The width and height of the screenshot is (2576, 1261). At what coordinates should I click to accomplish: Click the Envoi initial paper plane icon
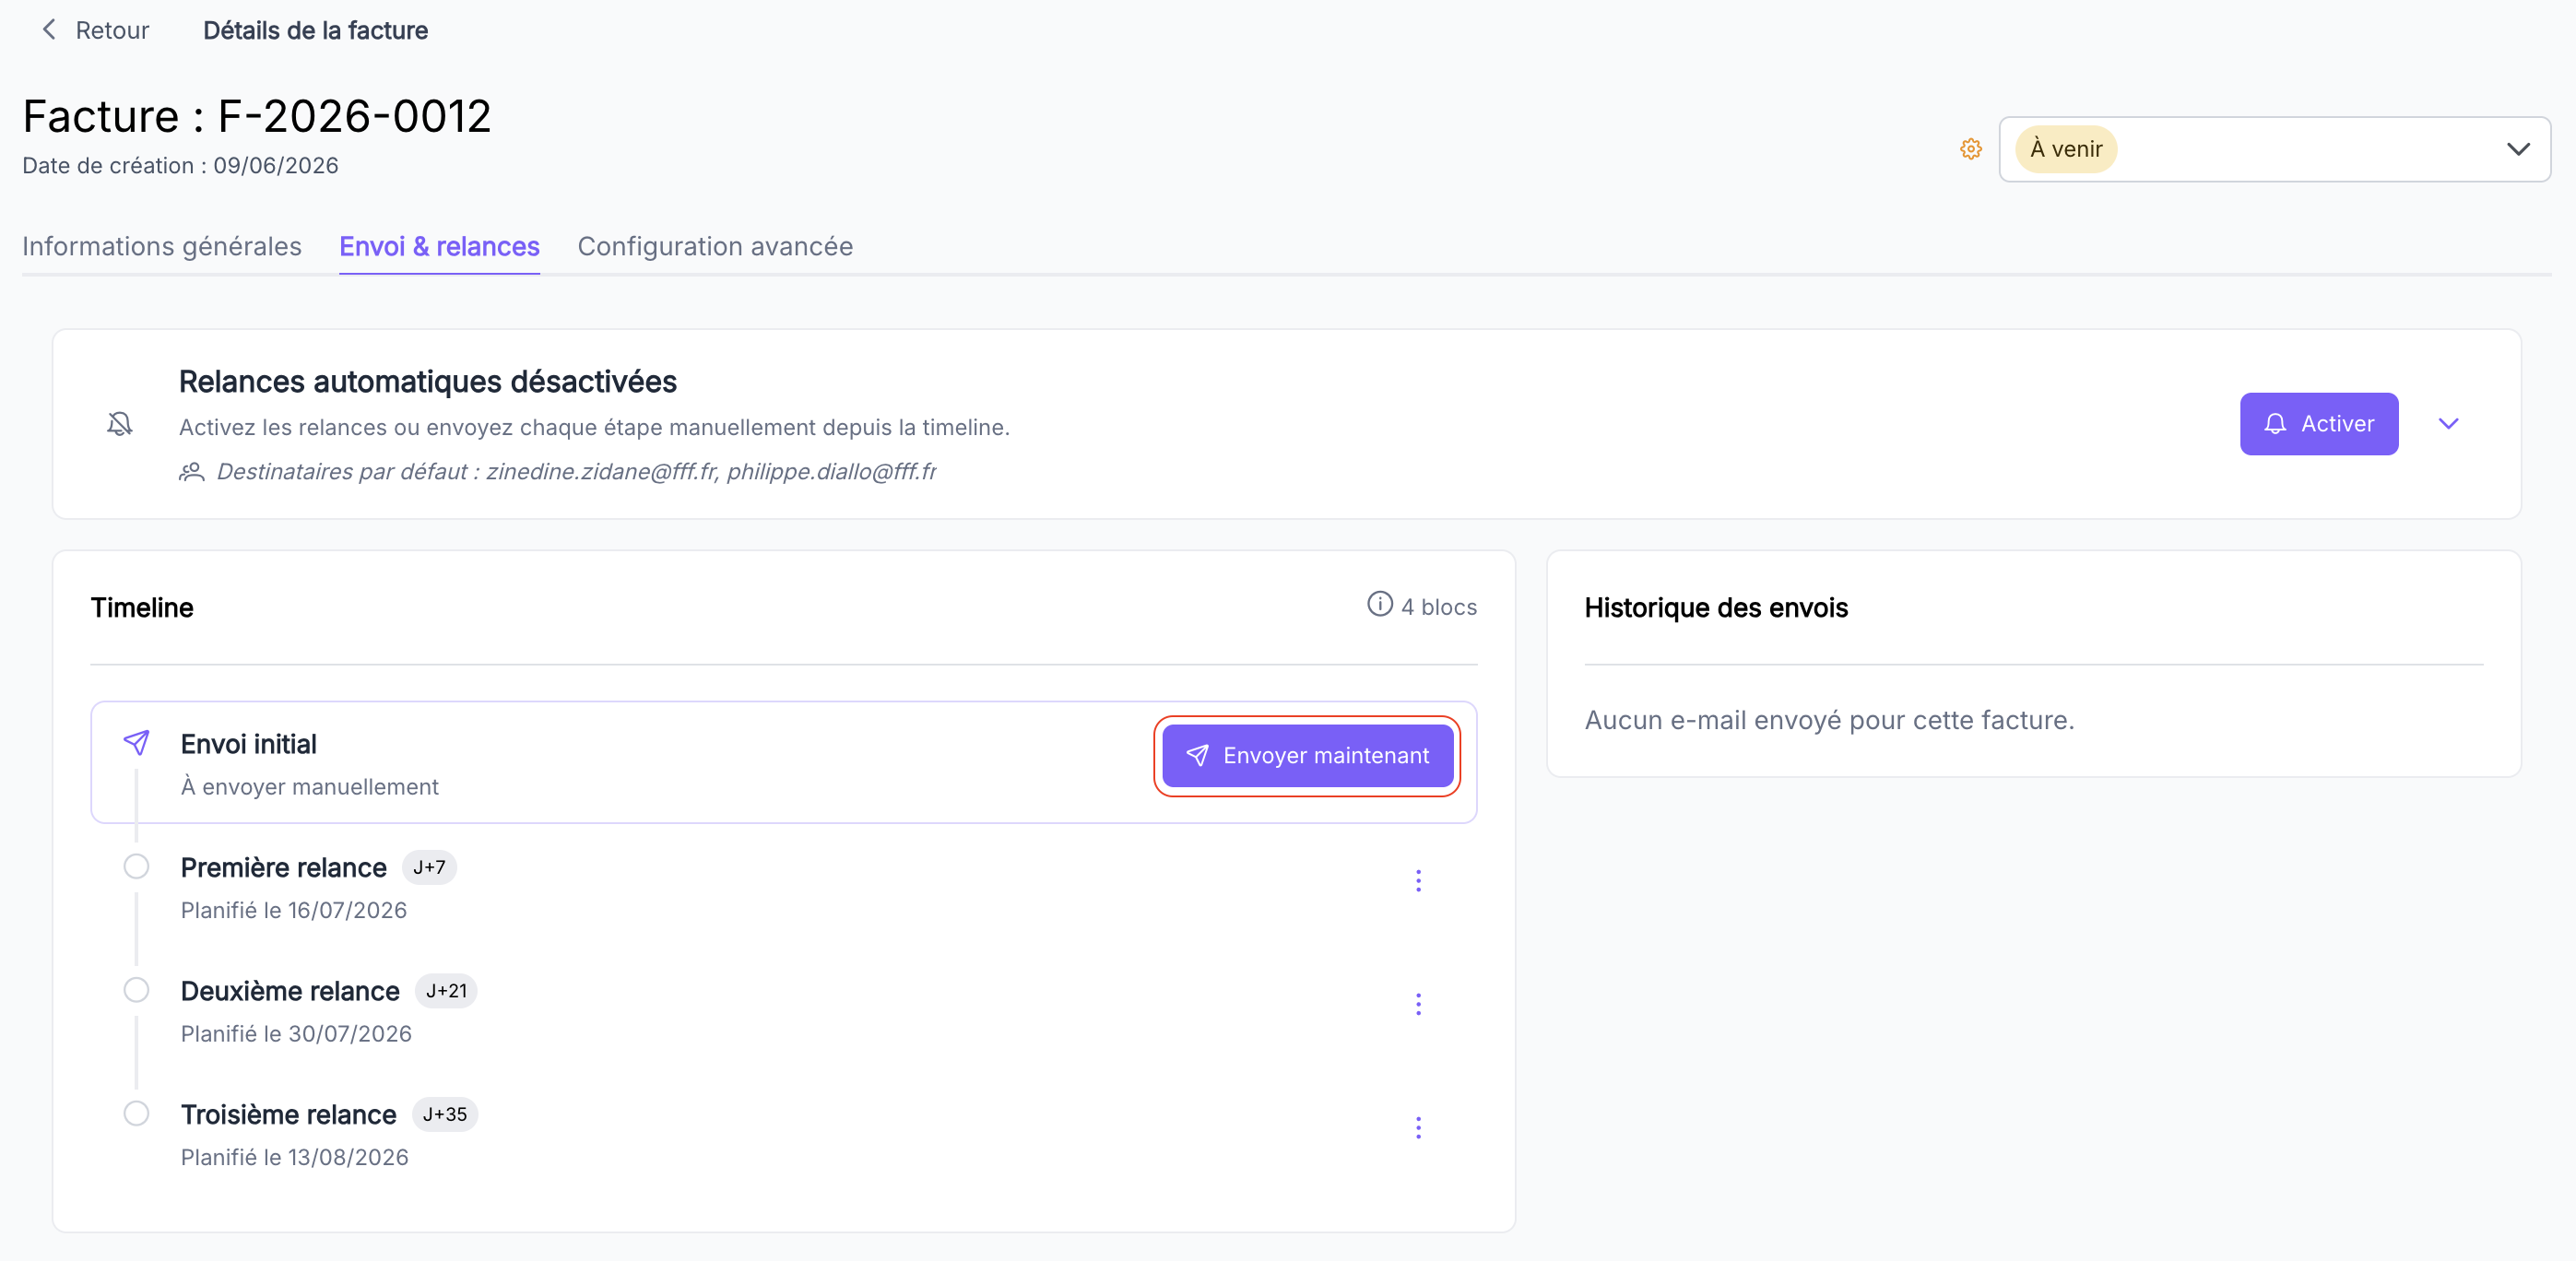click(137, 742)
